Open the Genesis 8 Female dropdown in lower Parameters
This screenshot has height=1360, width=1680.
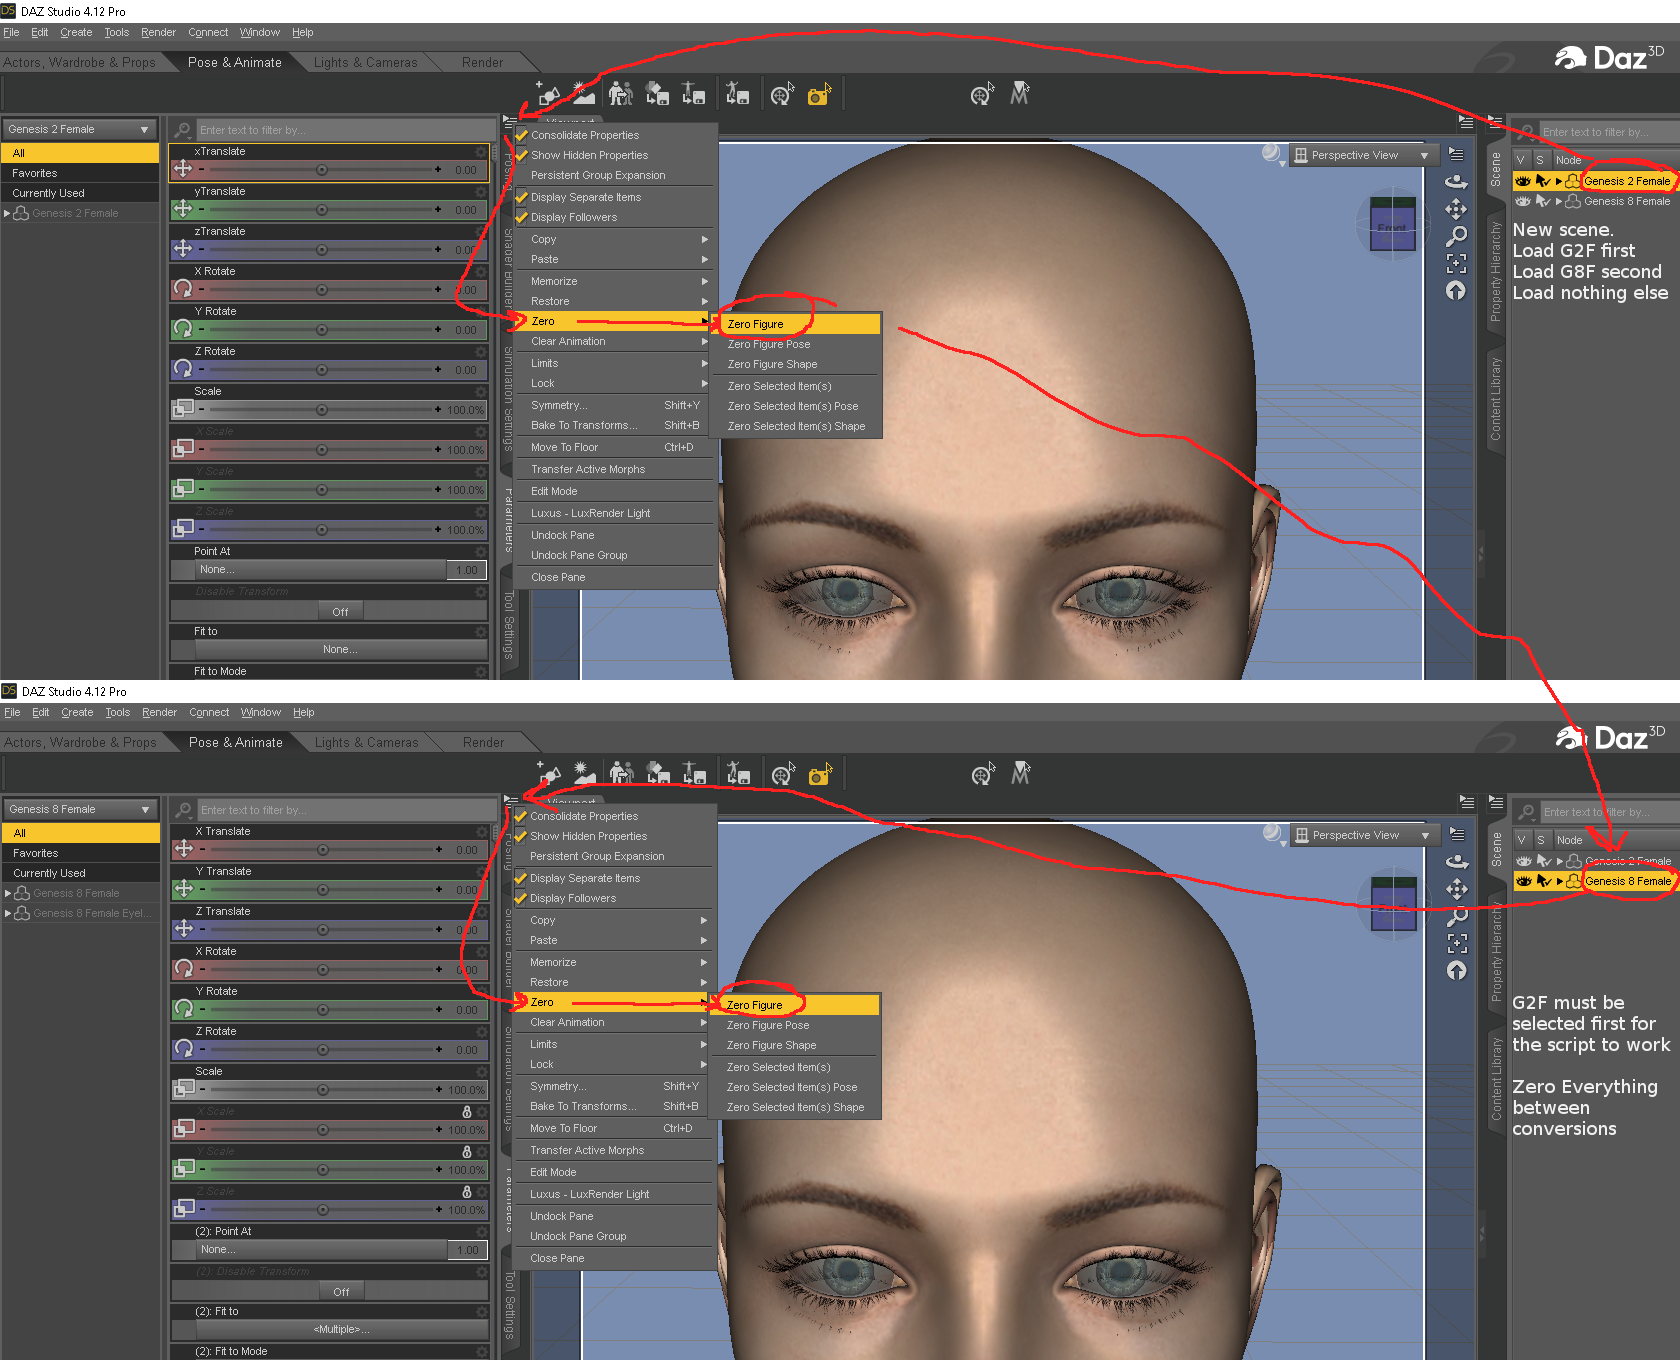tap(81, 809)
